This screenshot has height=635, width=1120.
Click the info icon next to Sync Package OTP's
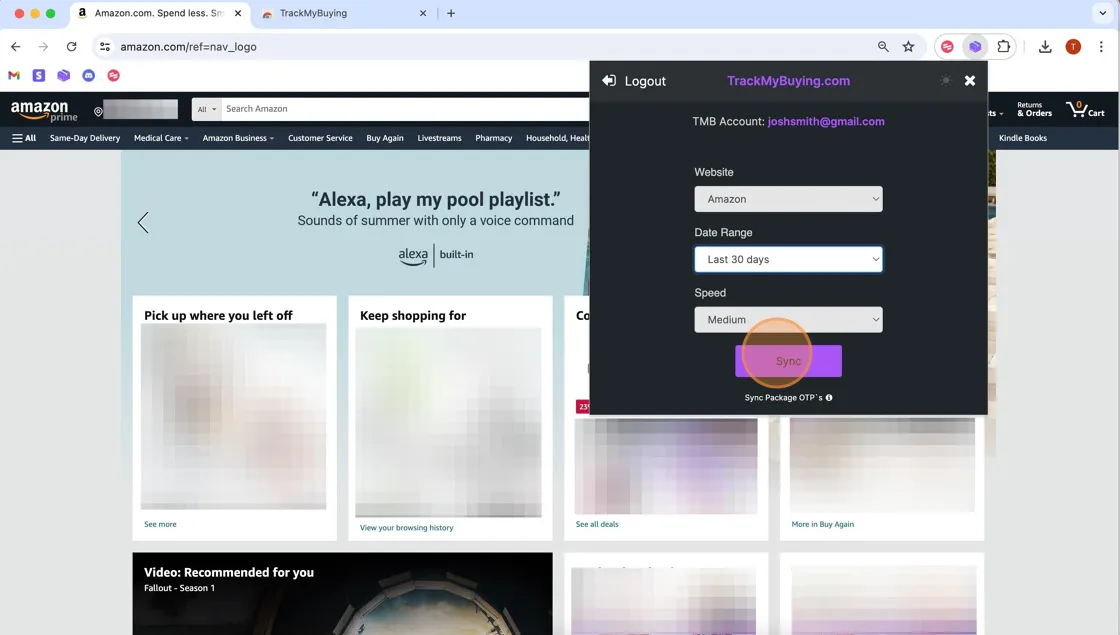tap(829, 398)
